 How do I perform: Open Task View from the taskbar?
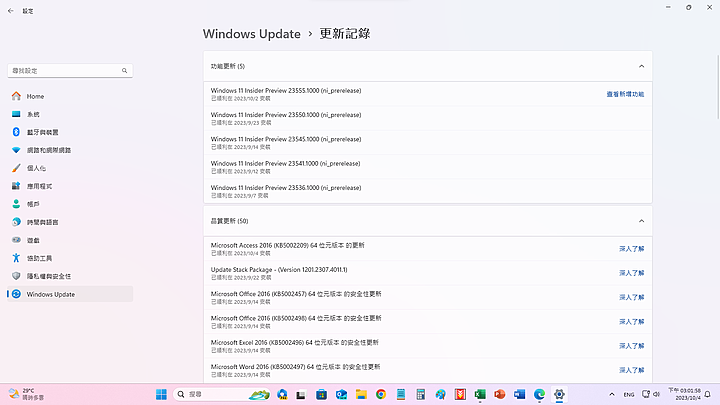301,394
